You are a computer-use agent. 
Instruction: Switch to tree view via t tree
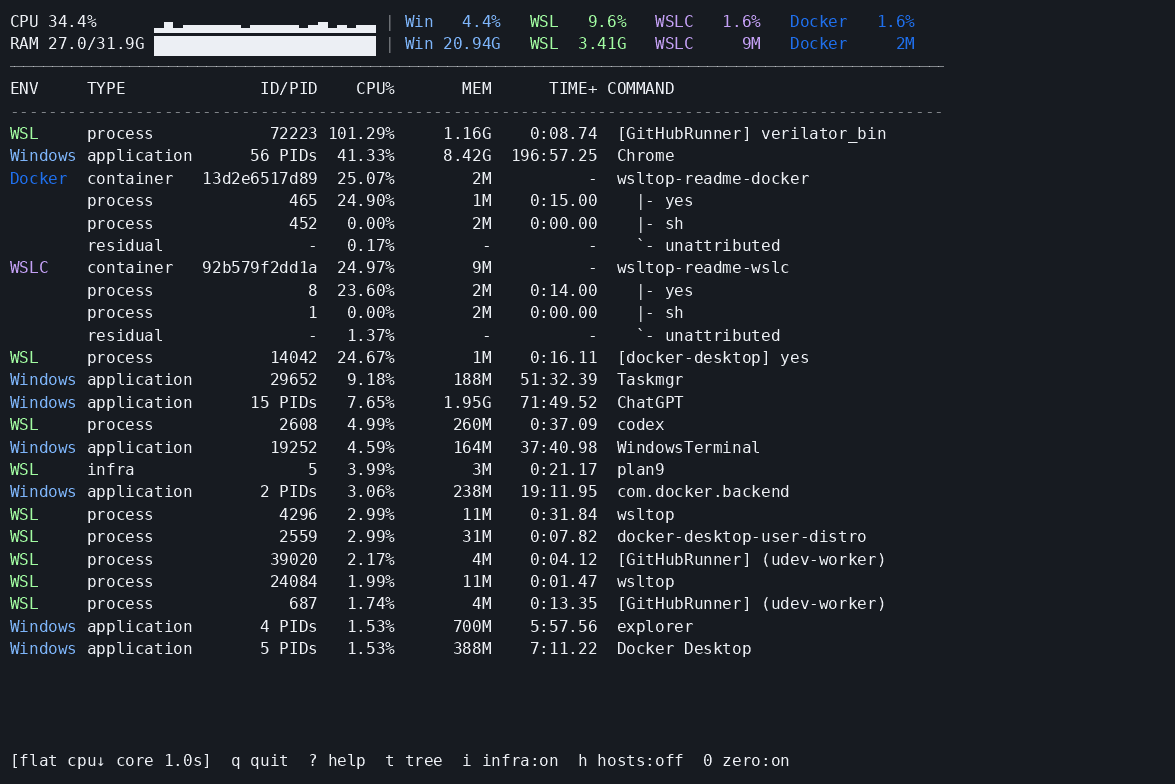(414, 761)
